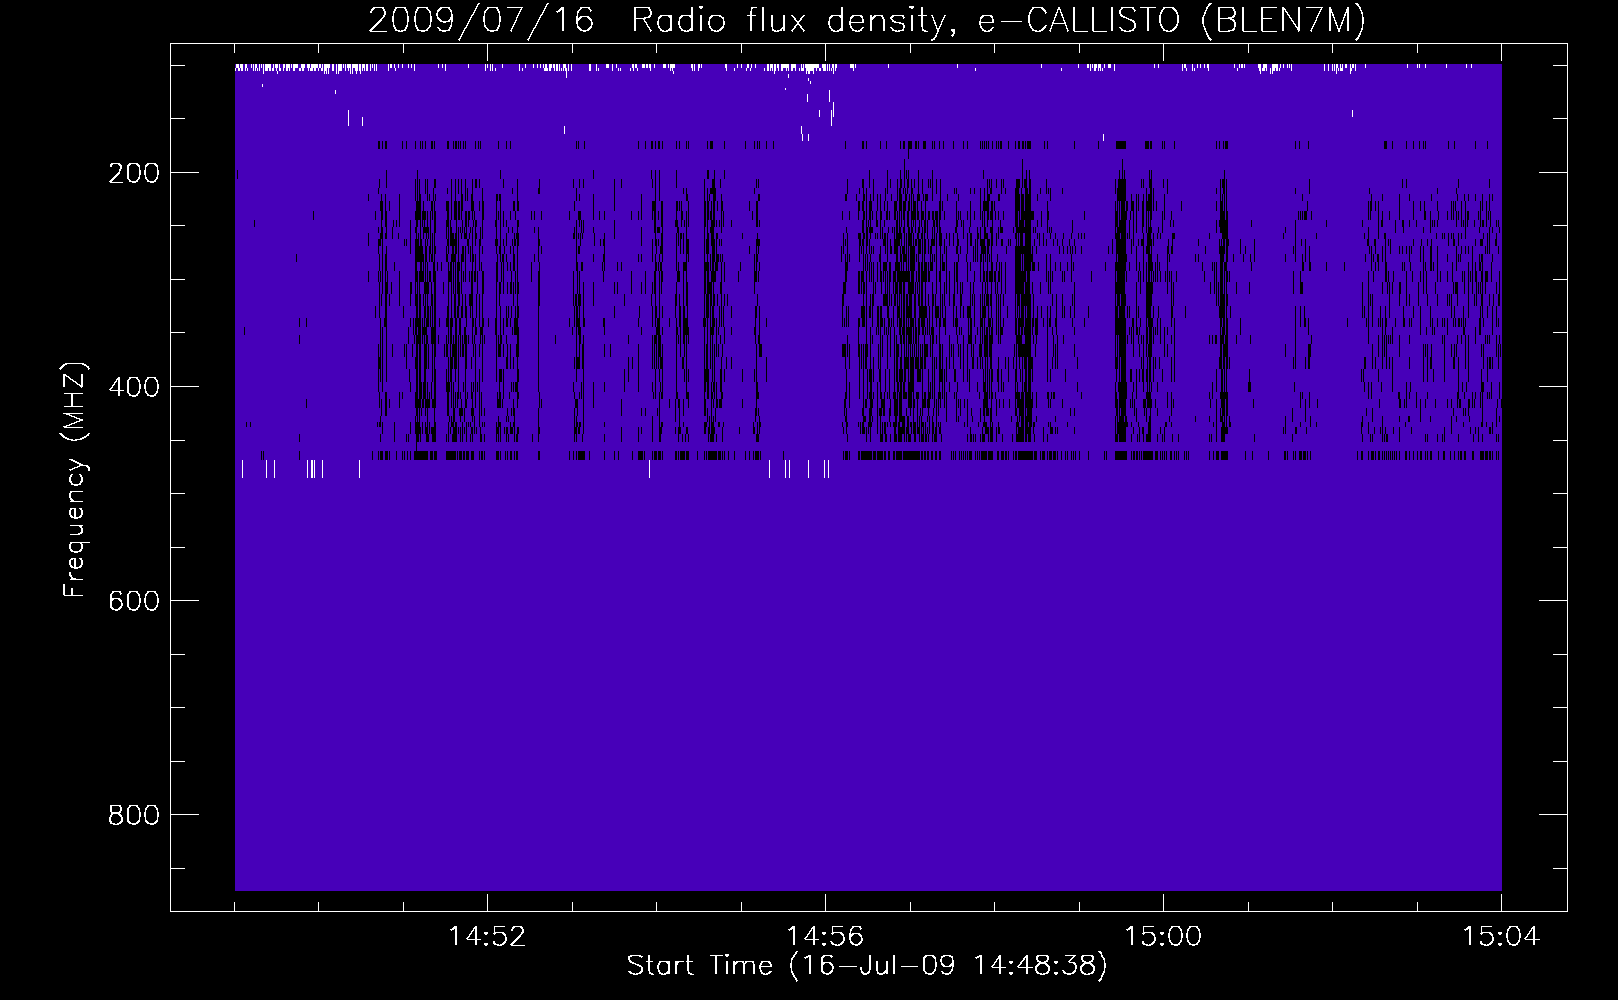Click the 'Start Time (16-Jul-09 14:48:38)' label

coord(867,966)
